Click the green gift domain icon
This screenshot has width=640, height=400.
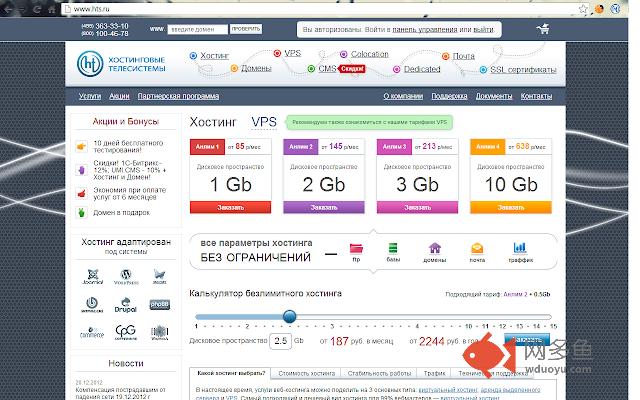tap(81, 213)
